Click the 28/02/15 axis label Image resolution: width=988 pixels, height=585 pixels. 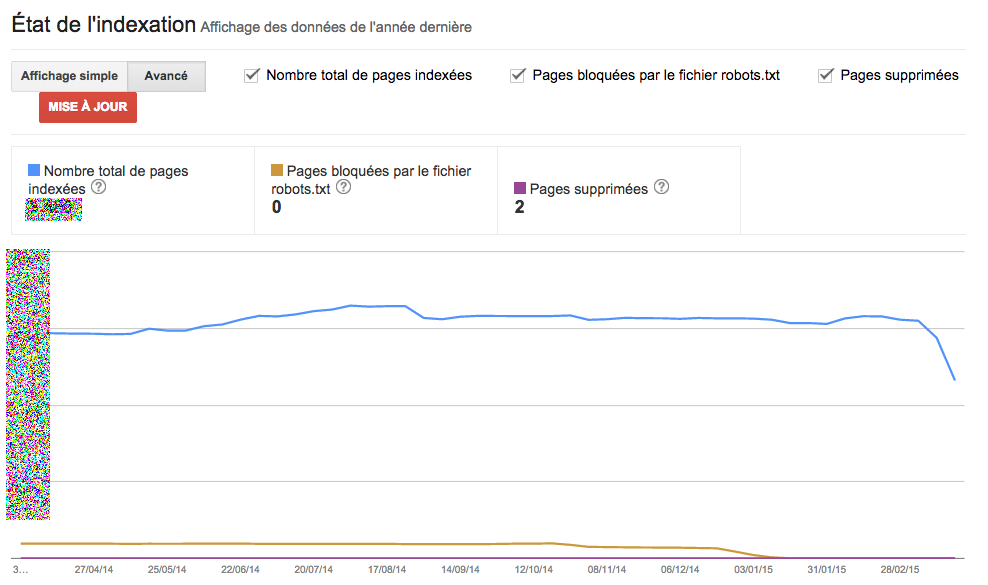[900, 569]
